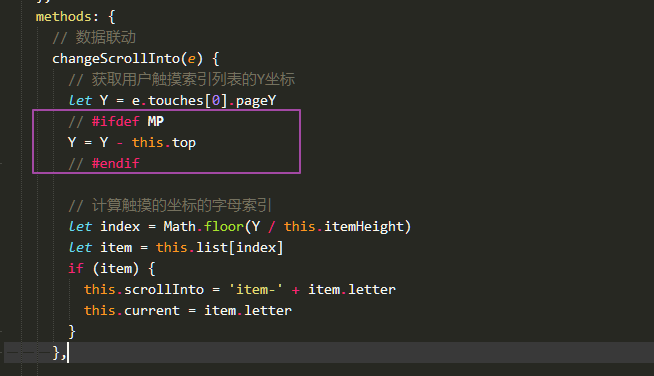Click the #ifdef directive text
This screenshot has height=376, width=654.
116,121
